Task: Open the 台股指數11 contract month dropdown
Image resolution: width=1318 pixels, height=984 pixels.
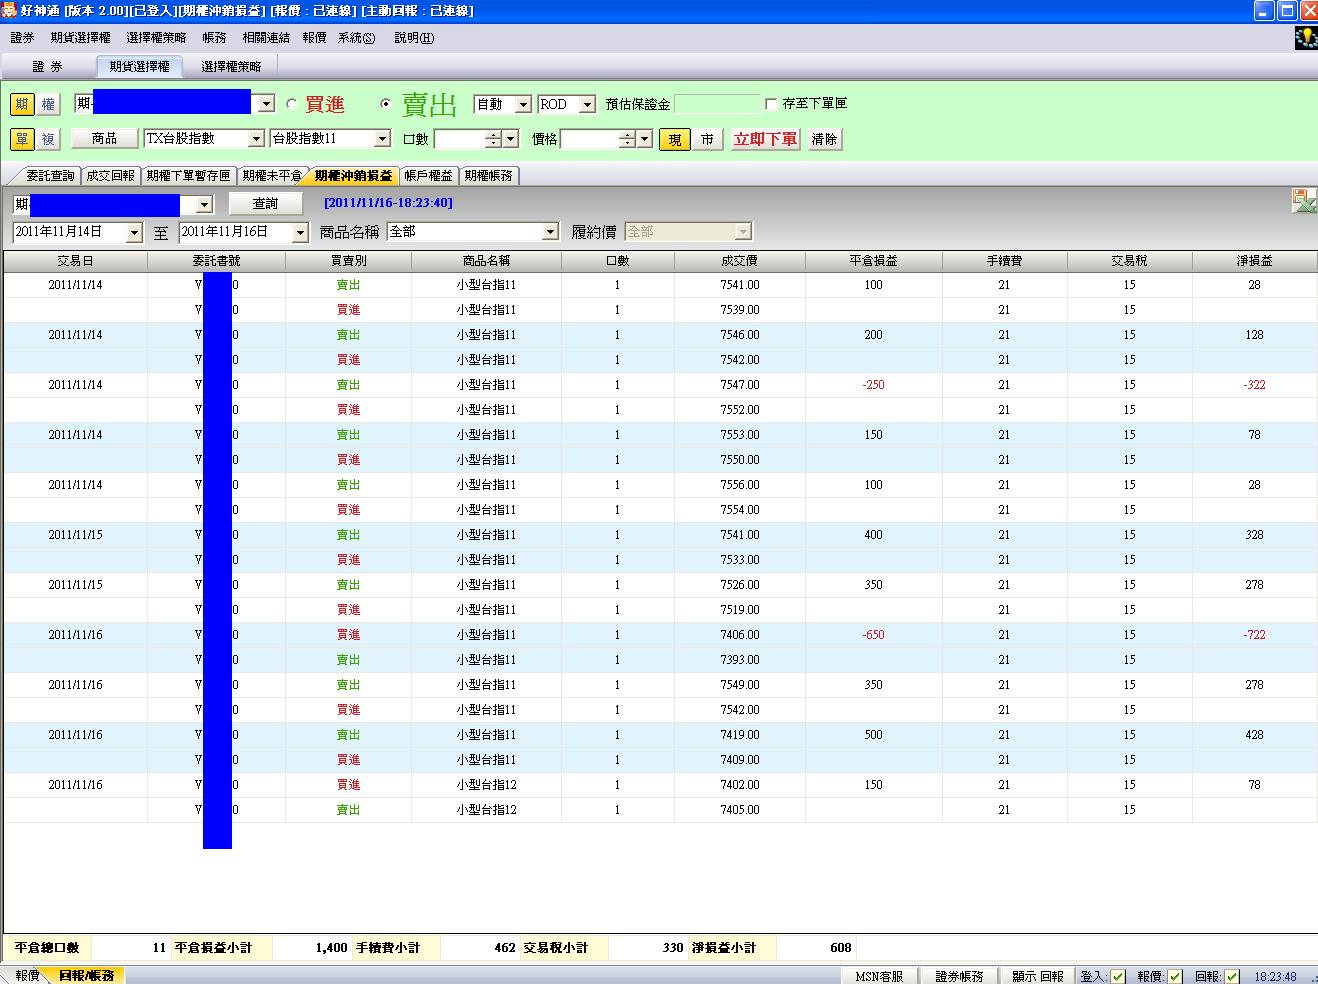Action: point(382,139)
